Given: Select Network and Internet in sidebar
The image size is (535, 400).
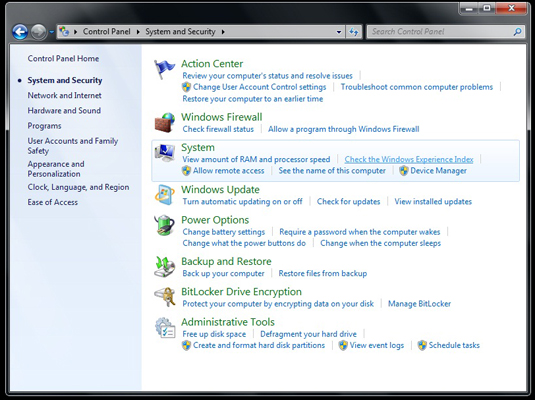Looking at the screenshot, I should (64, 95).
